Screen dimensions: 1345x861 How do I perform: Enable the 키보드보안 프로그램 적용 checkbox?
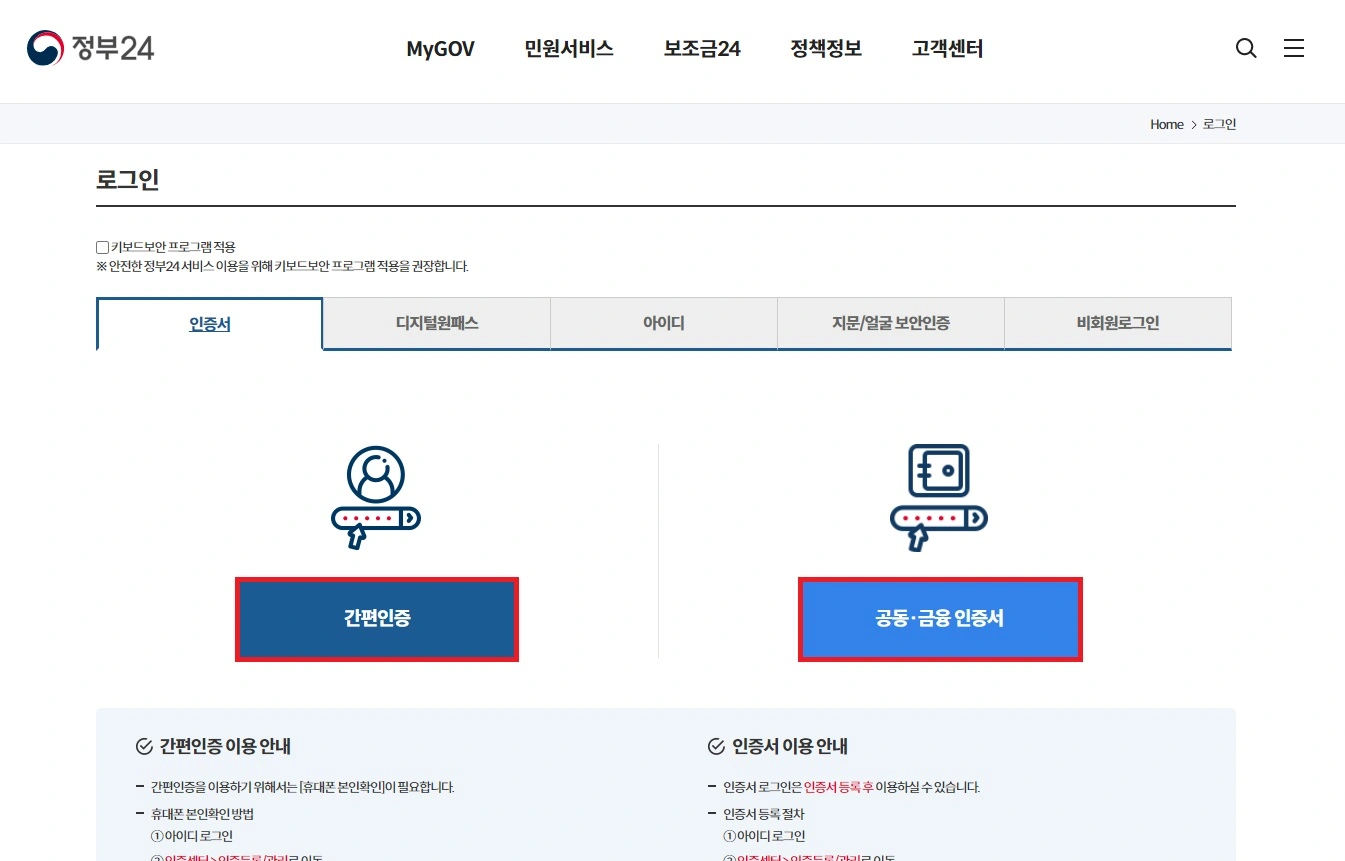pyautogui.click(x=101, y=246)
